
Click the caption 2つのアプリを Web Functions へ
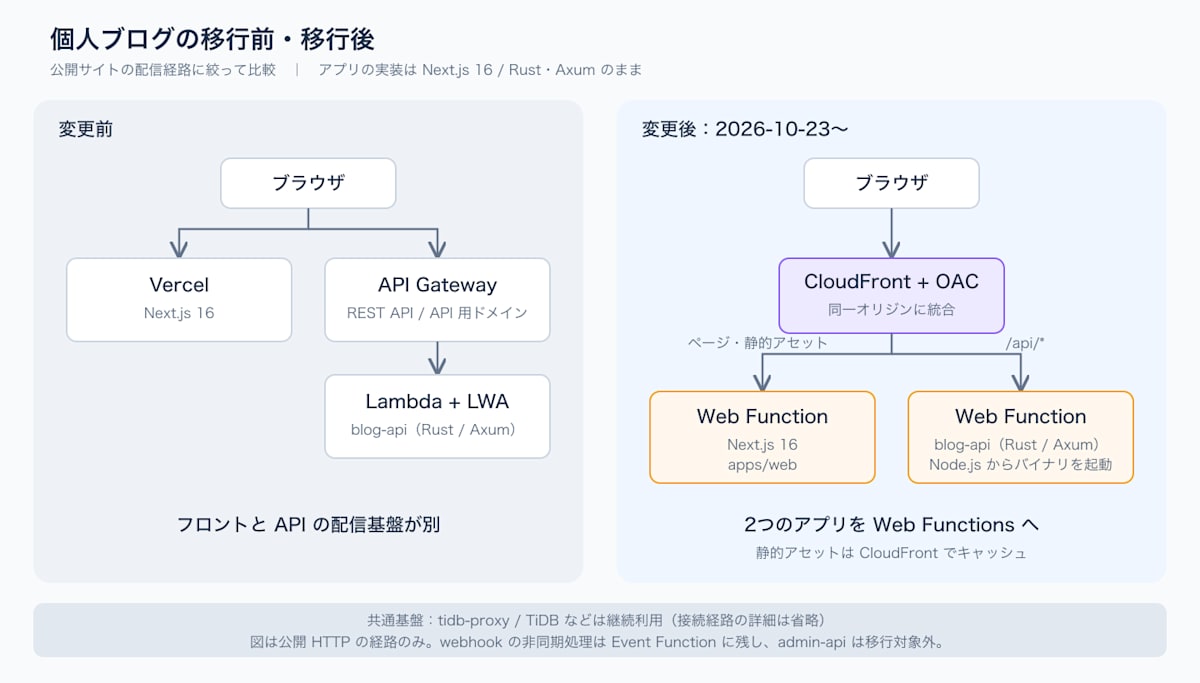(x=892, y=524)
